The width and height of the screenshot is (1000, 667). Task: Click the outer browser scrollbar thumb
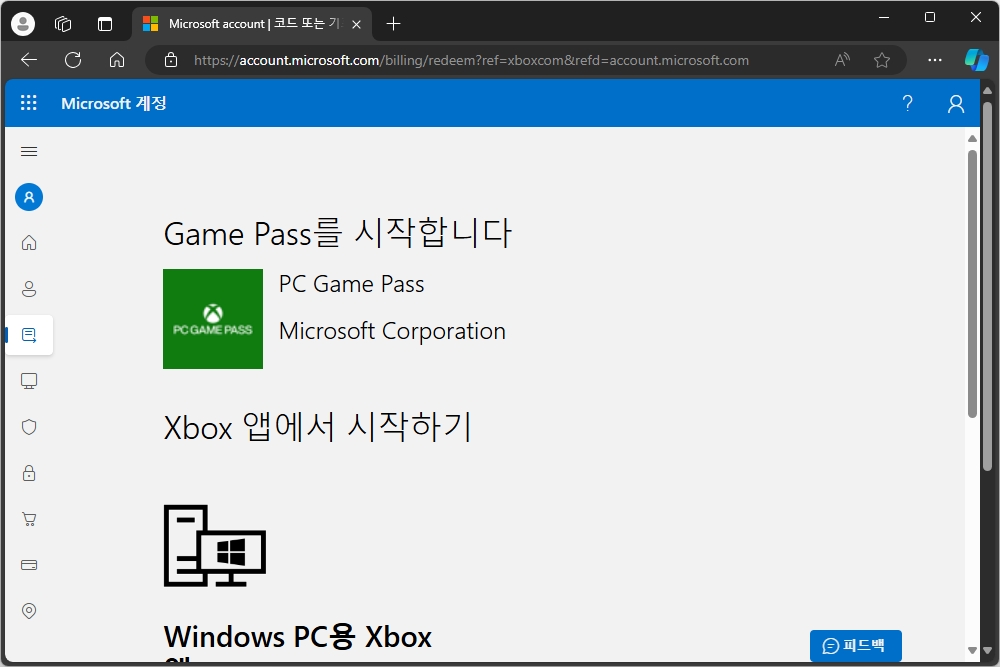click(987, 286)
